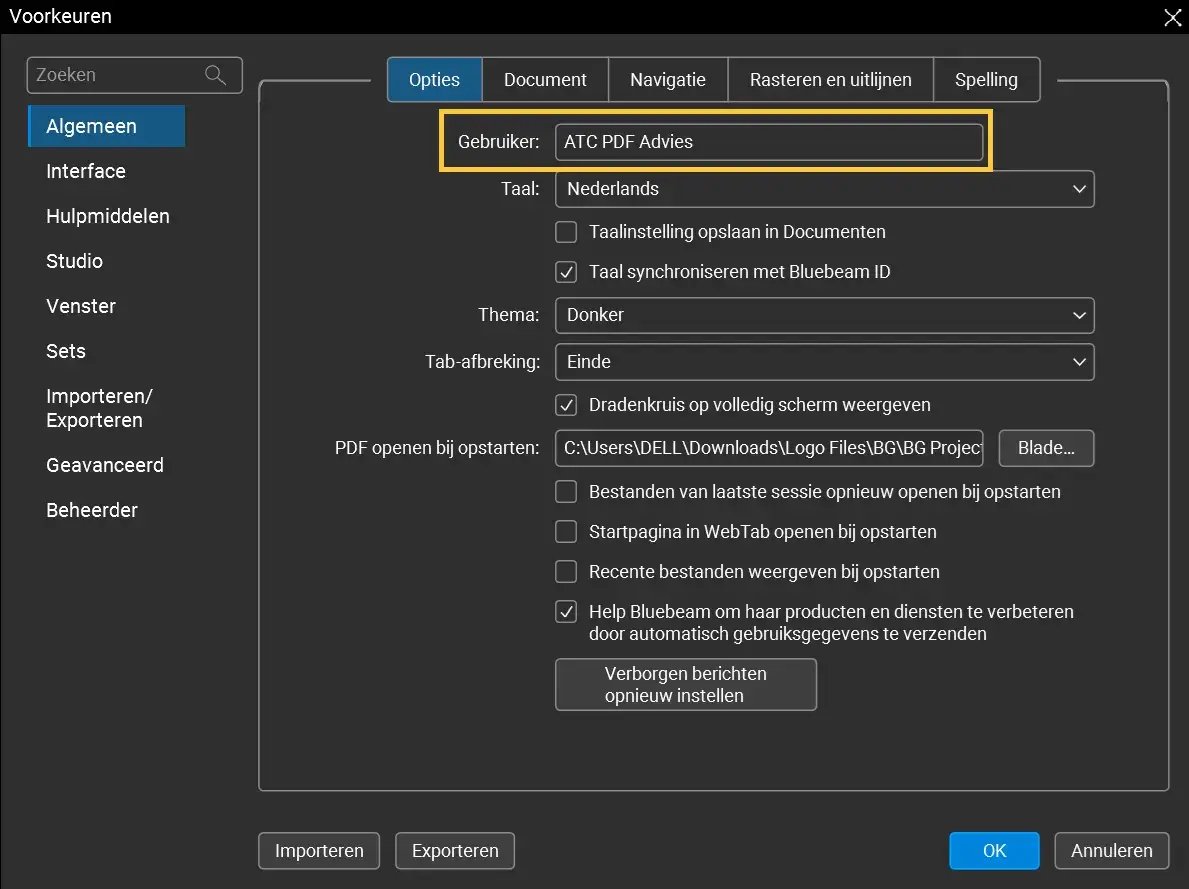Click the Gebruiker name field

[x=769, y=142]
